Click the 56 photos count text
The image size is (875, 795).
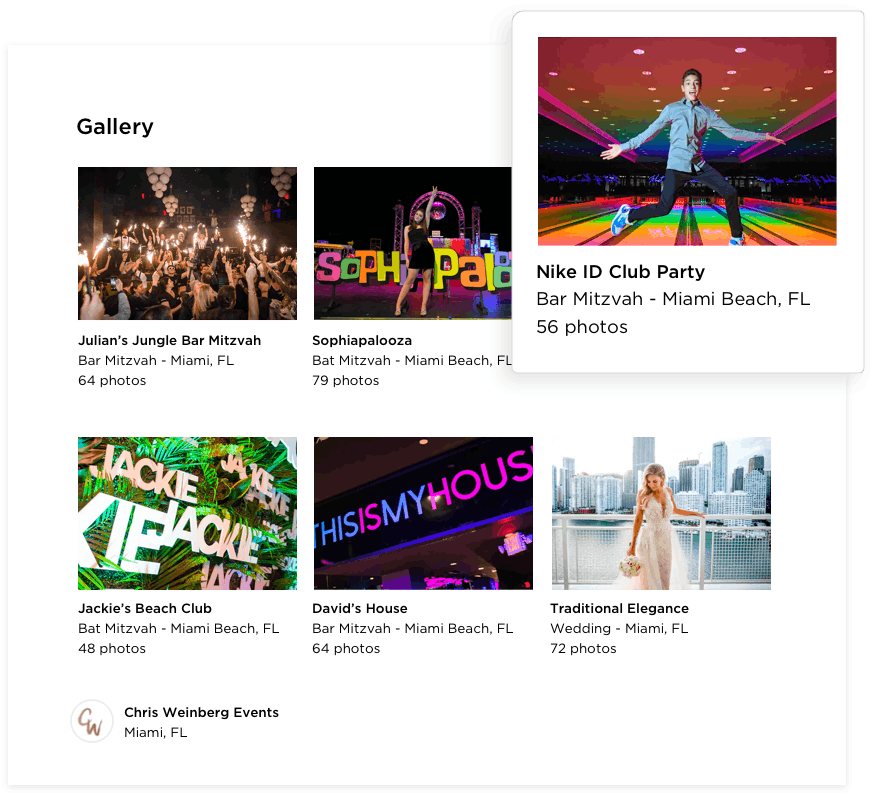coord(582,327)
